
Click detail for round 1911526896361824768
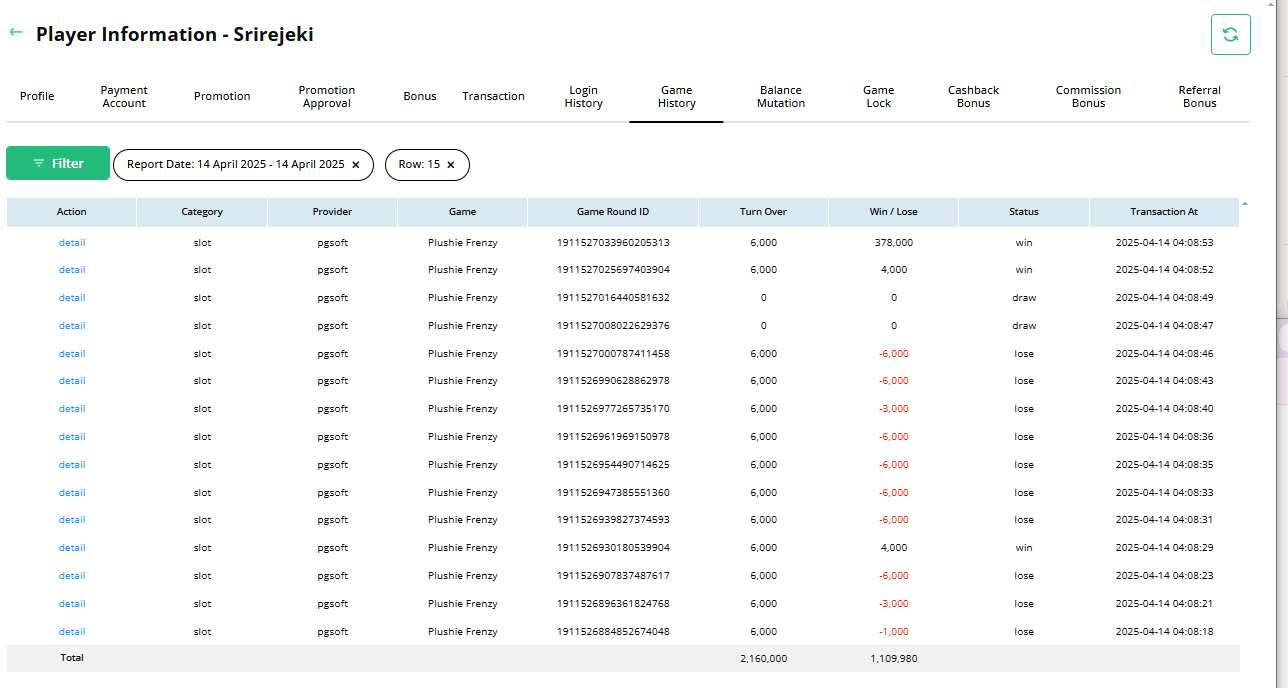(72, 604)
